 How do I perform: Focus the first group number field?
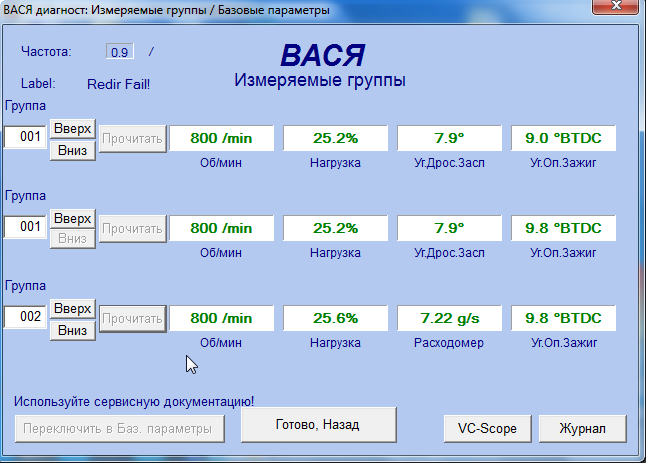point(25,138)
